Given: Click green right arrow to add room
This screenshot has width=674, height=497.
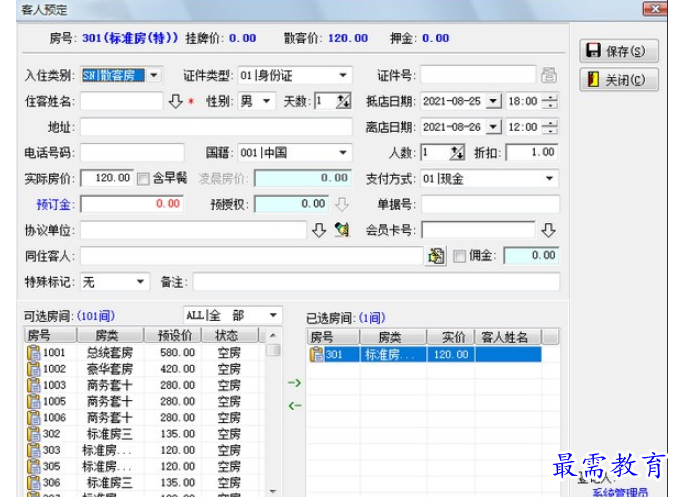Looking at the screenshot, I should coord(294,383).
